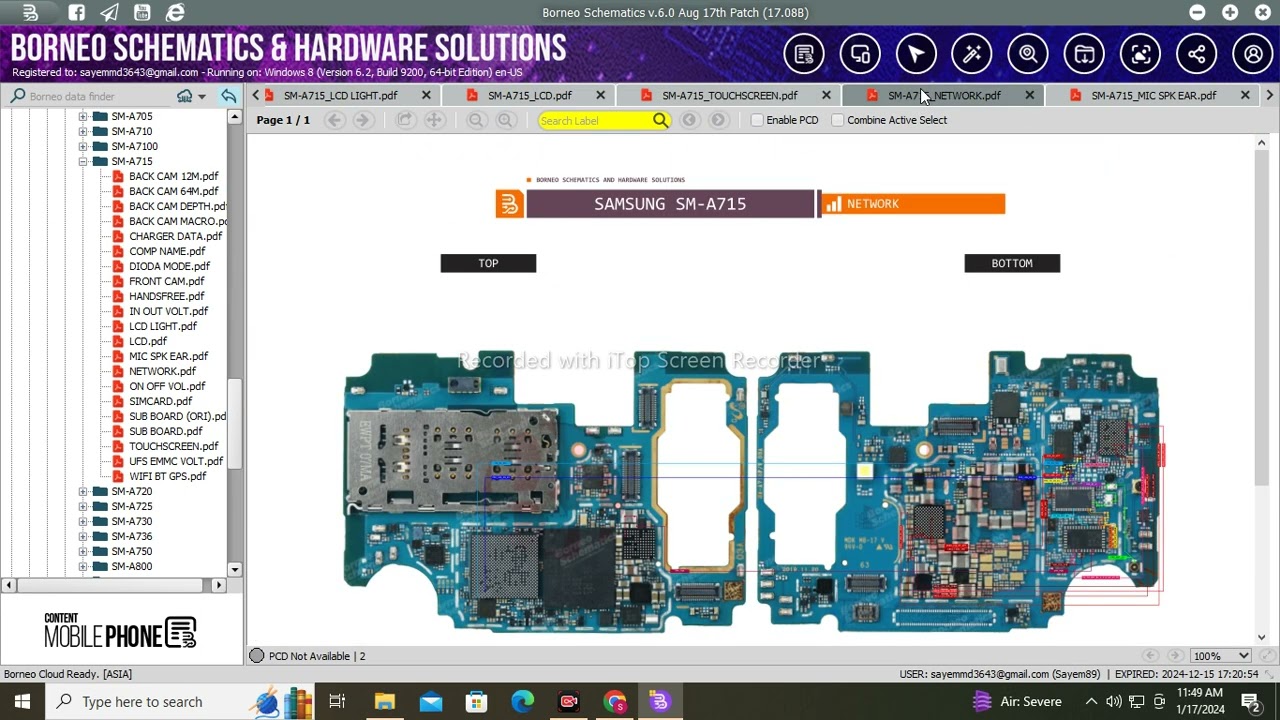Take a screenshot with capture icon

(1140, 54)
